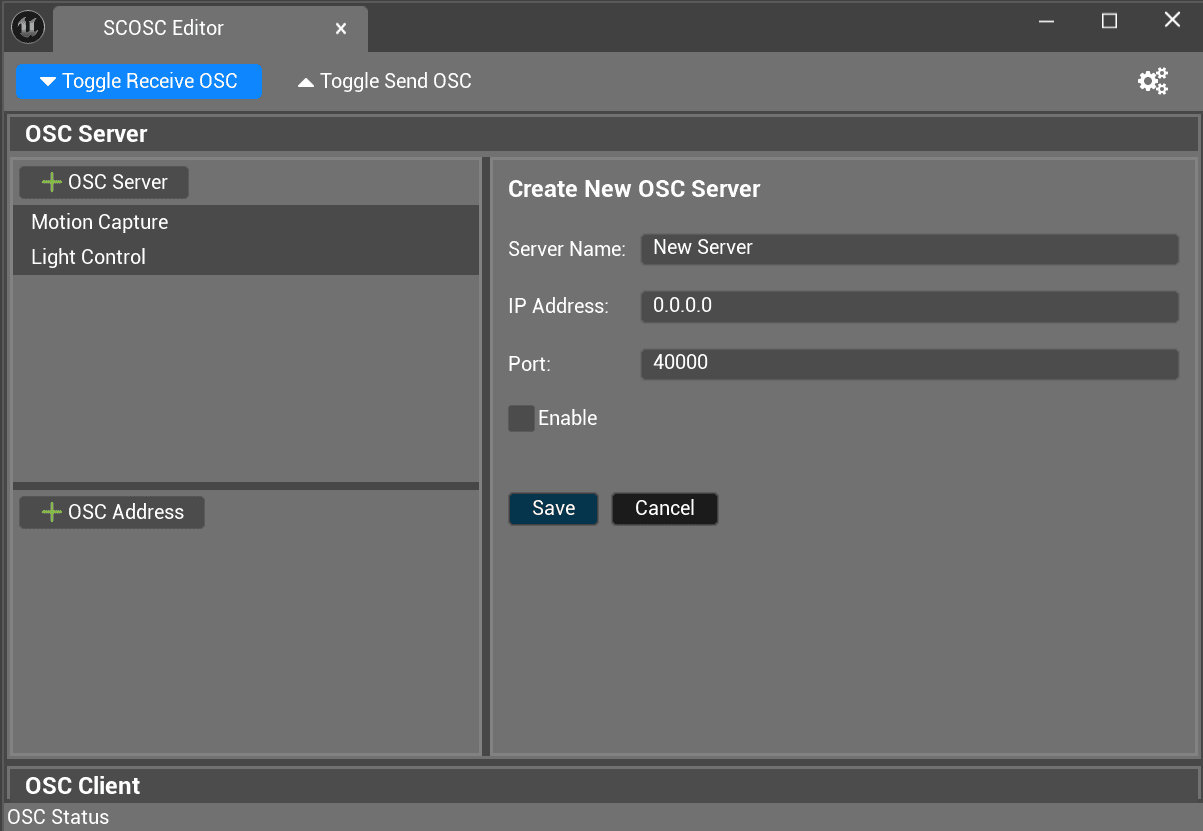Maximize the editor window
The height and width of the screenshot is (831, 1203).
[x=1109, y=21]
